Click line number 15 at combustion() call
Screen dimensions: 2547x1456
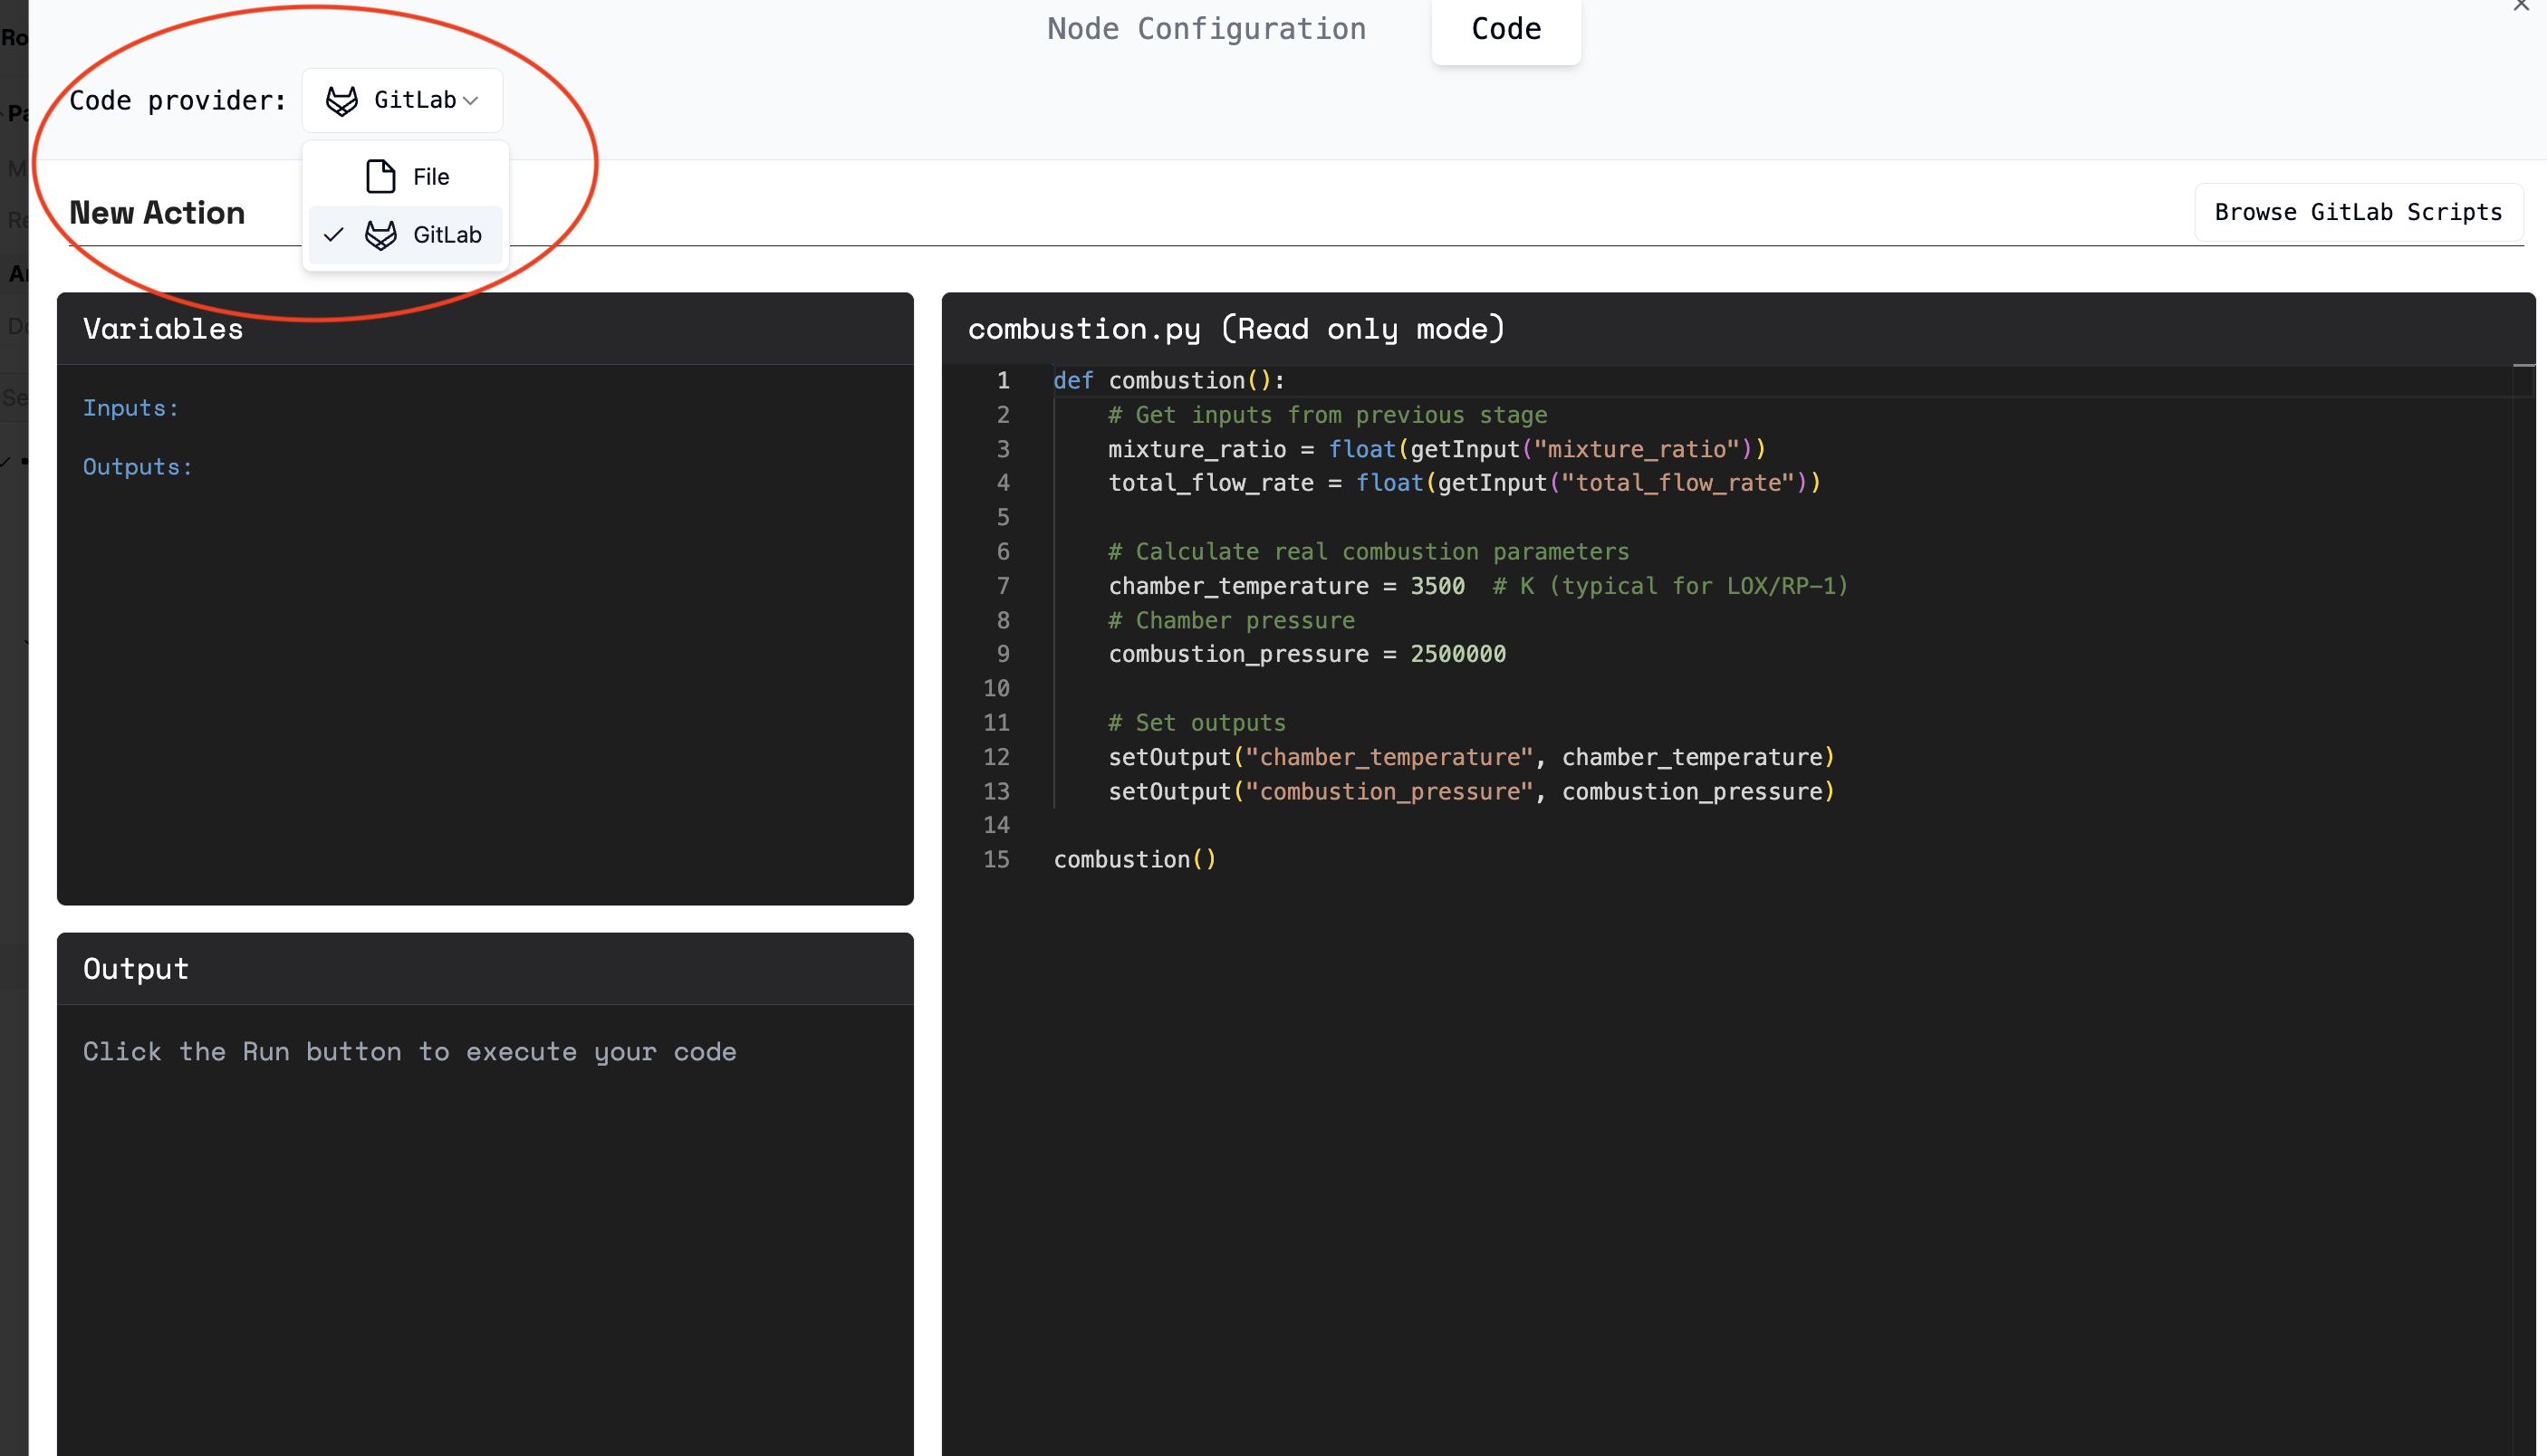click(996, 860)
